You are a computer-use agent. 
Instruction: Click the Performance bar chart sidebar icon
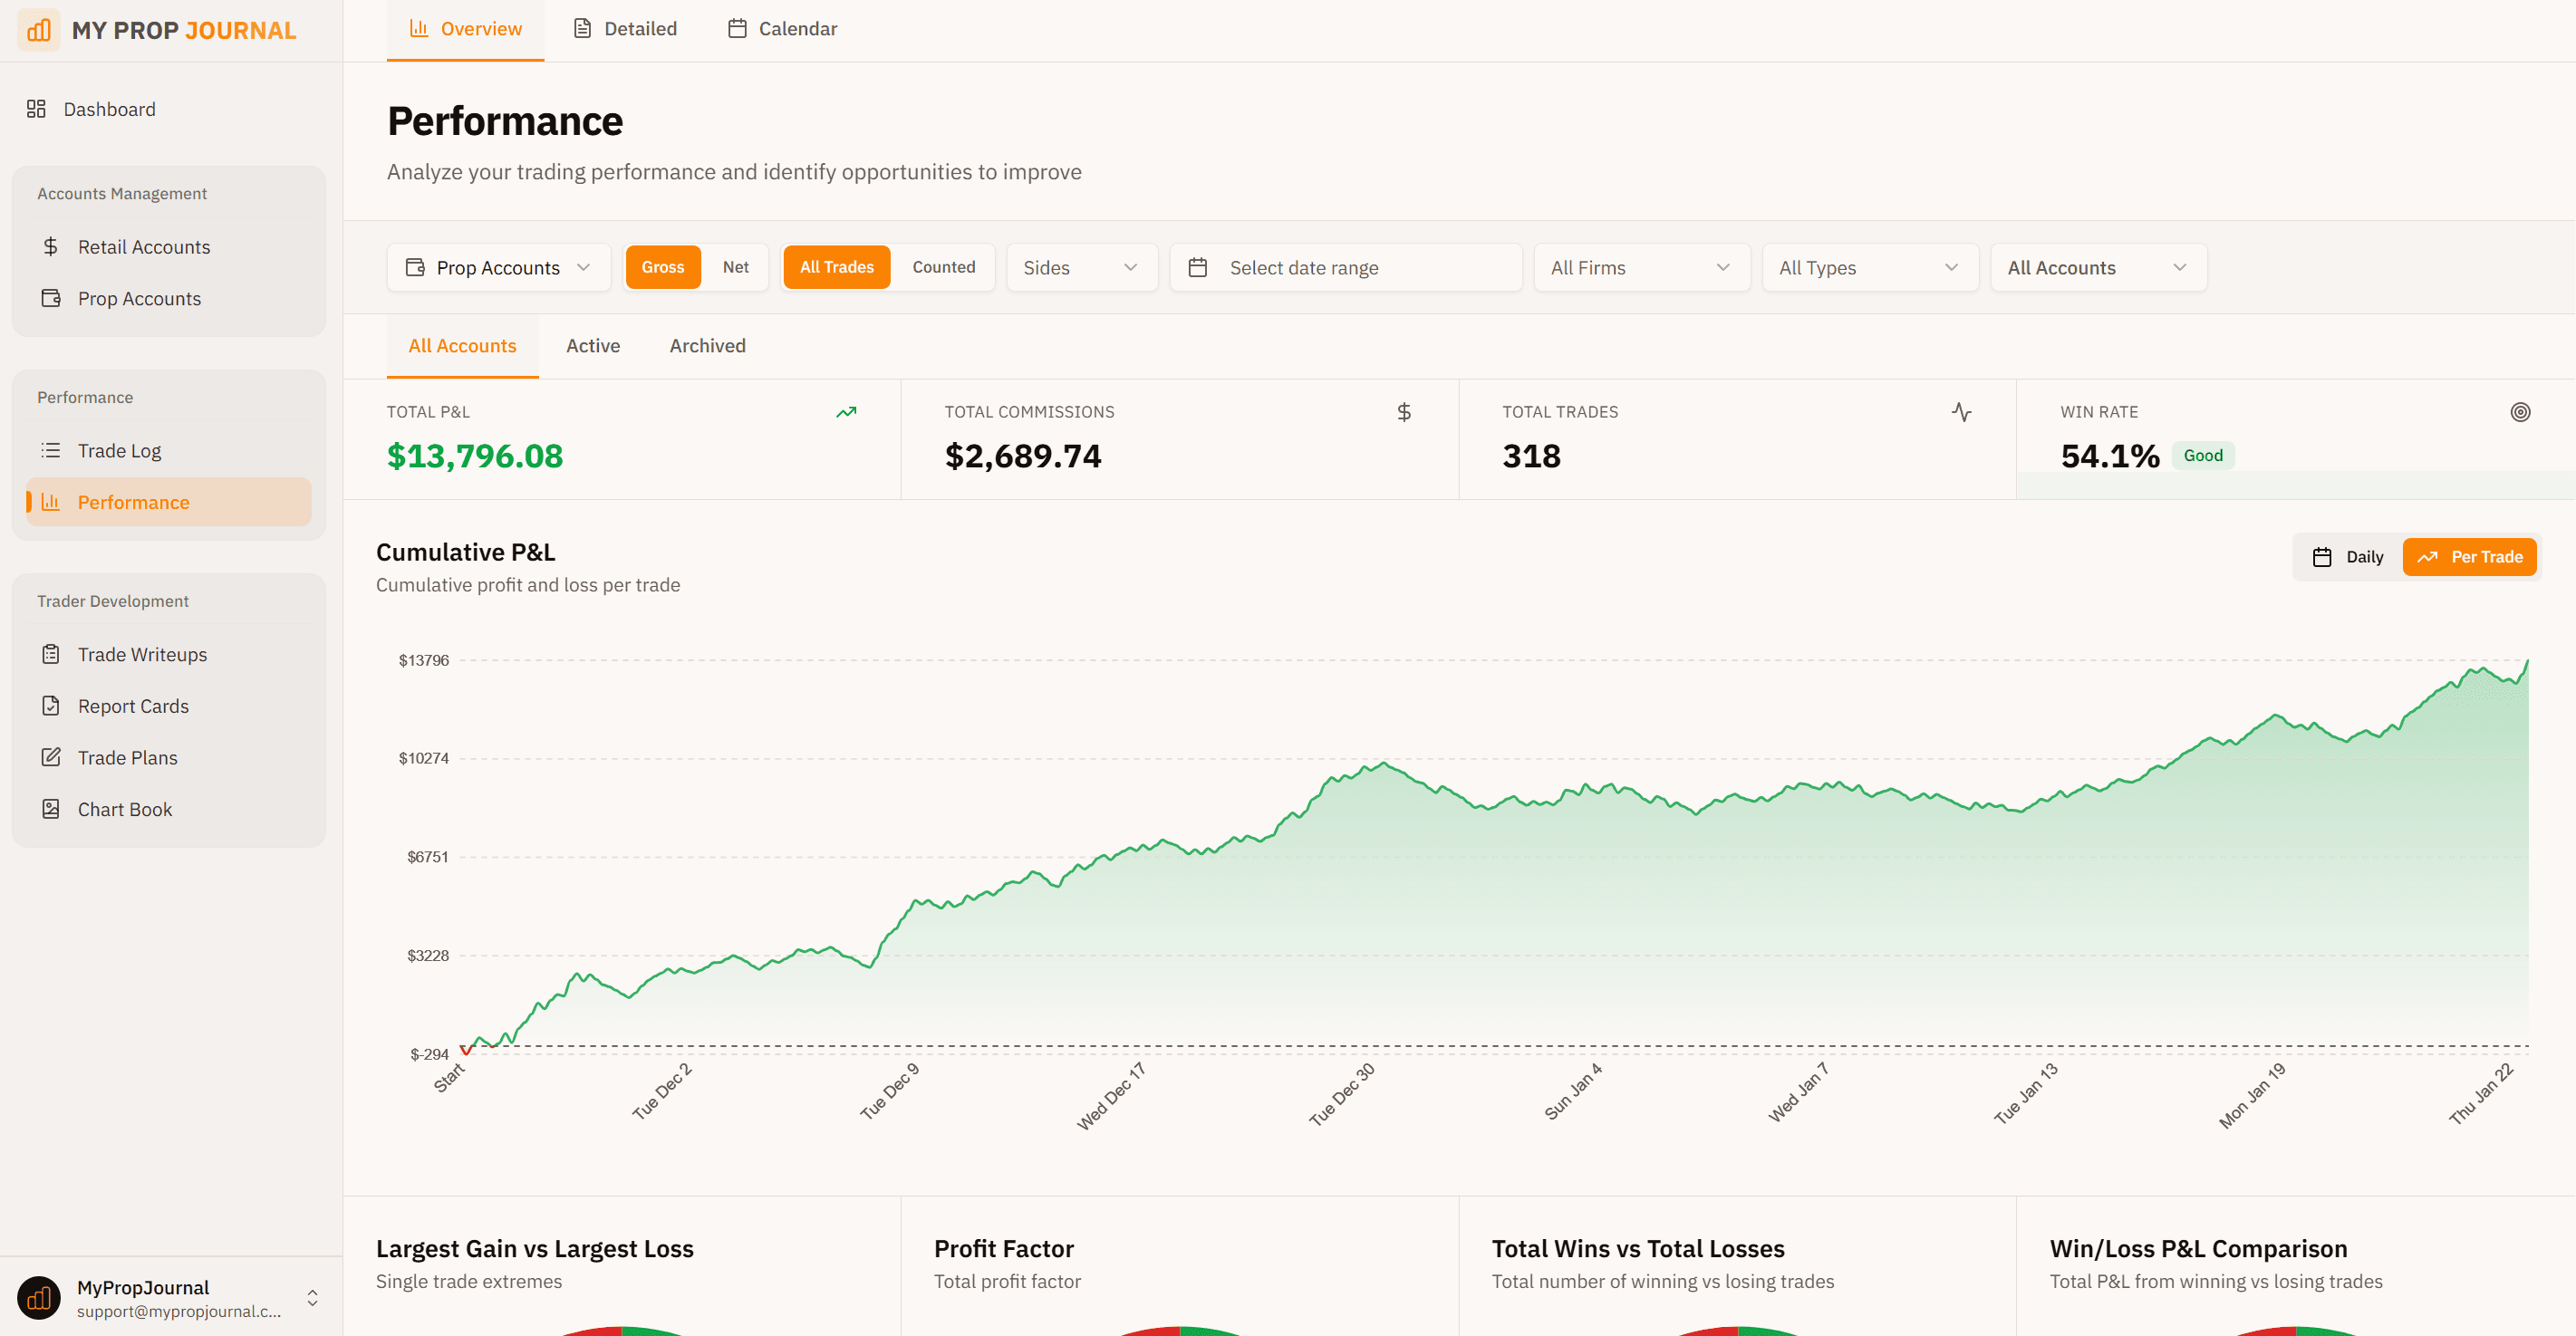51,502
